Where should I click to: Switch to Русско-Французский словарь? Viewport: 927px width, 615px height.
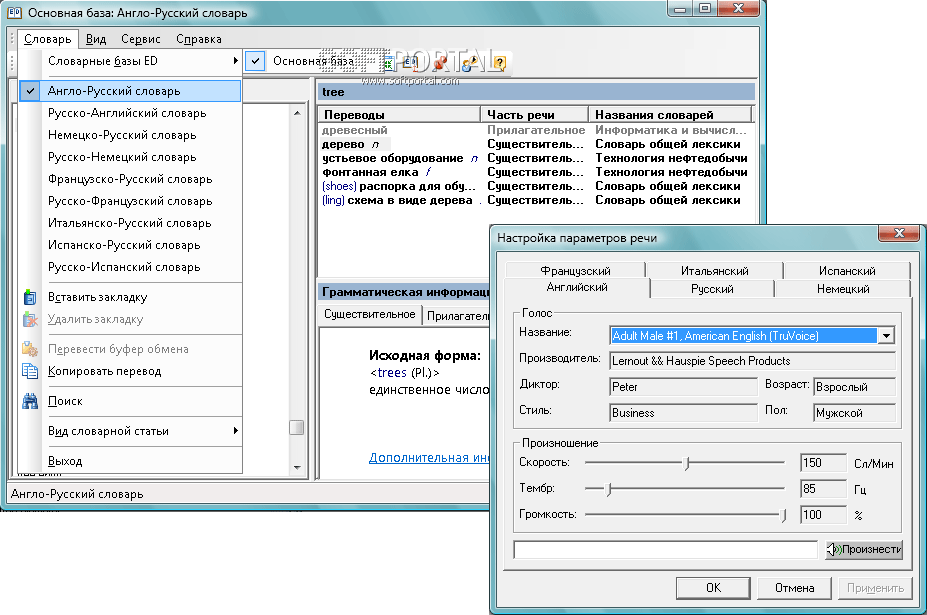click(x=130, y=201)
